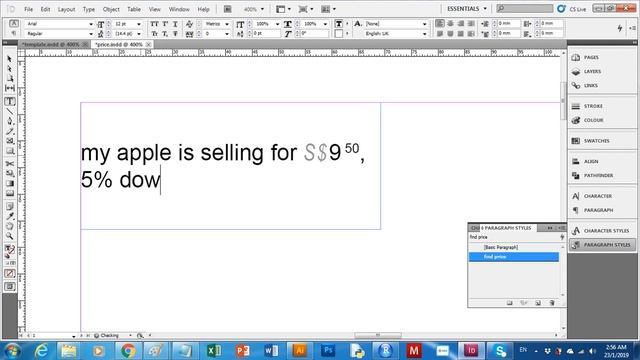Click the toolbox fill and stroke swatch
The width and height of the screenshot is (640, 360).
[x=9, y=250]
